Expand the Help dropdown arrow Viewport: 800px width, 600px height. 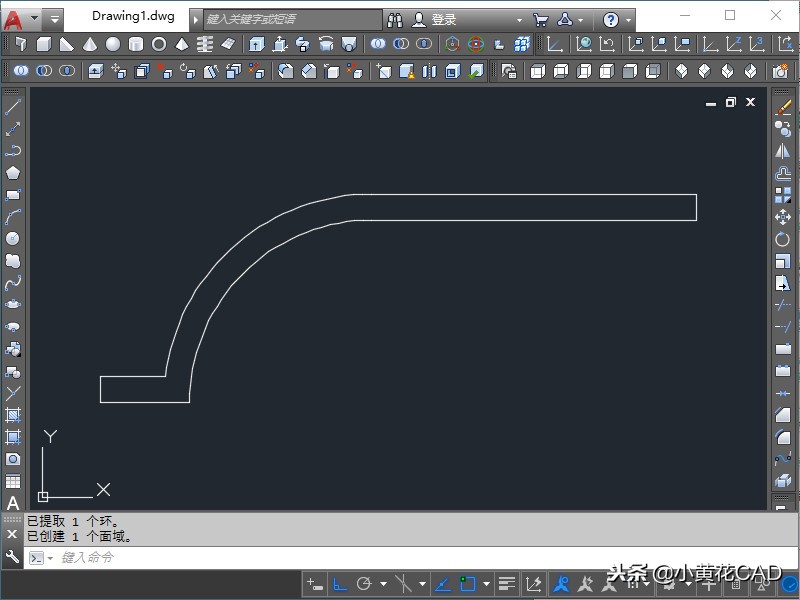[x=628, y=19]
